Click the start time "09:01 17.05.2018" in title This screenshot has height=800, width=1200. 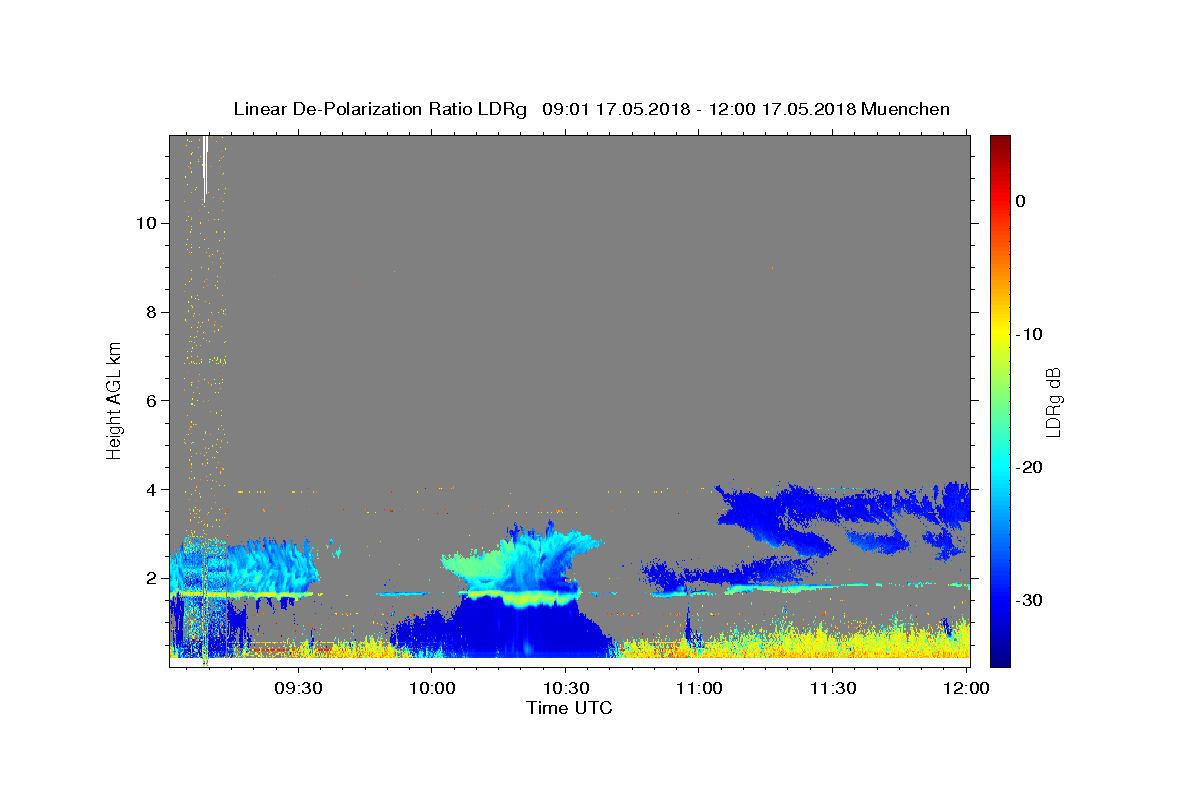pos(616,109)
